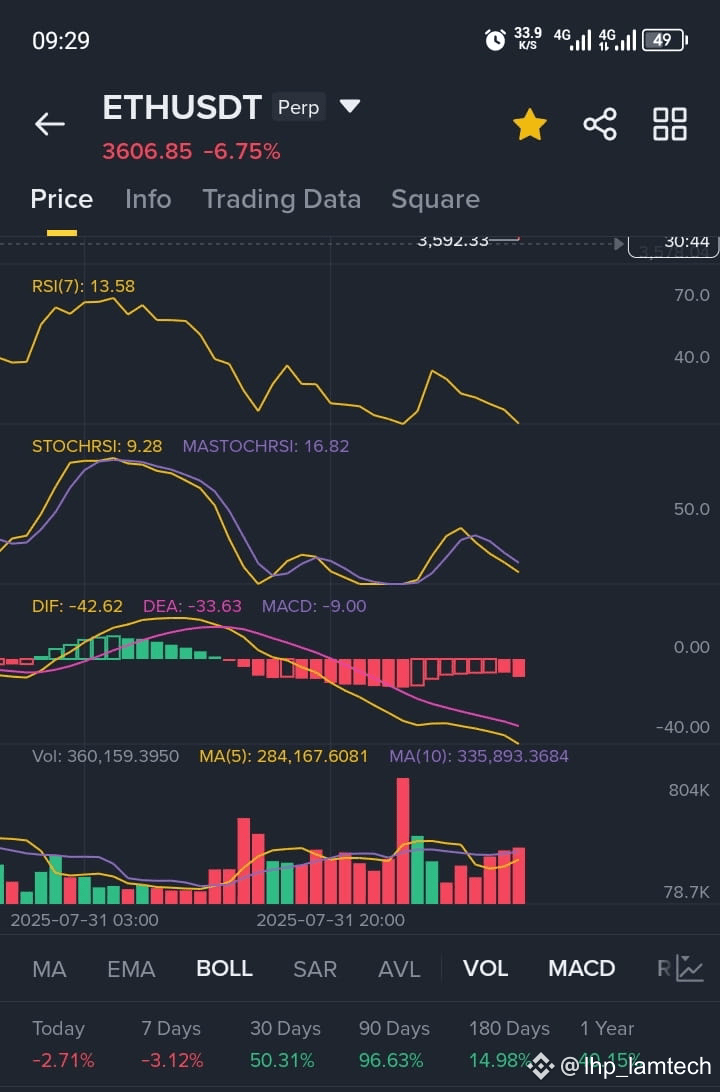Select the -6.75% price change

242,151
